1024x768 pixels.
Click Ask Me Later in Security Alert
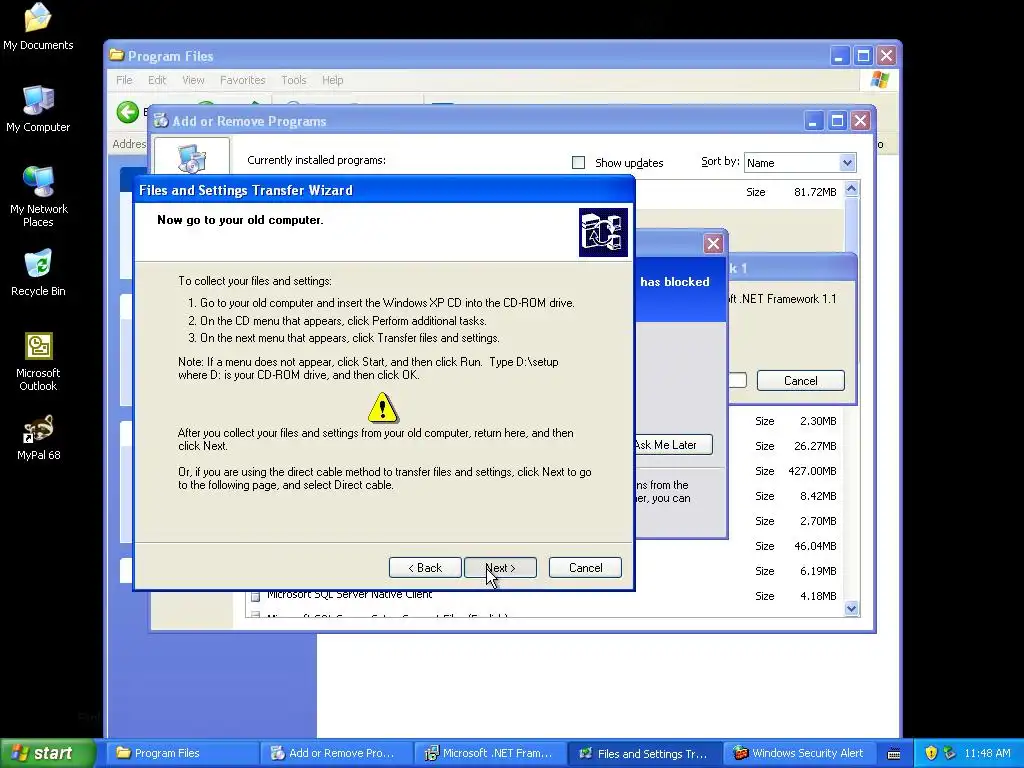tap(673, 445)
